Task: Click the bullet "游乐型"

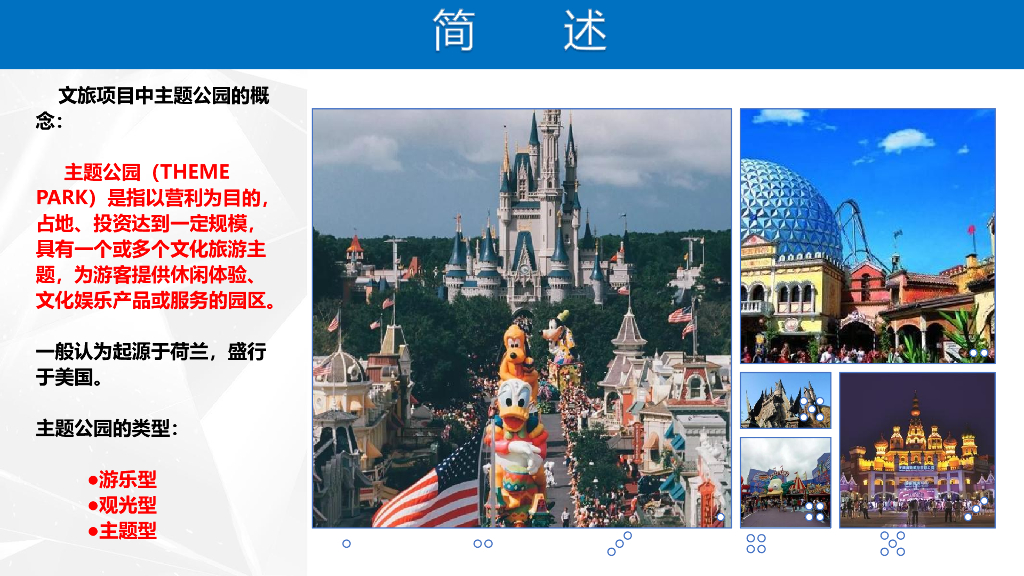Action: point(122,479)
